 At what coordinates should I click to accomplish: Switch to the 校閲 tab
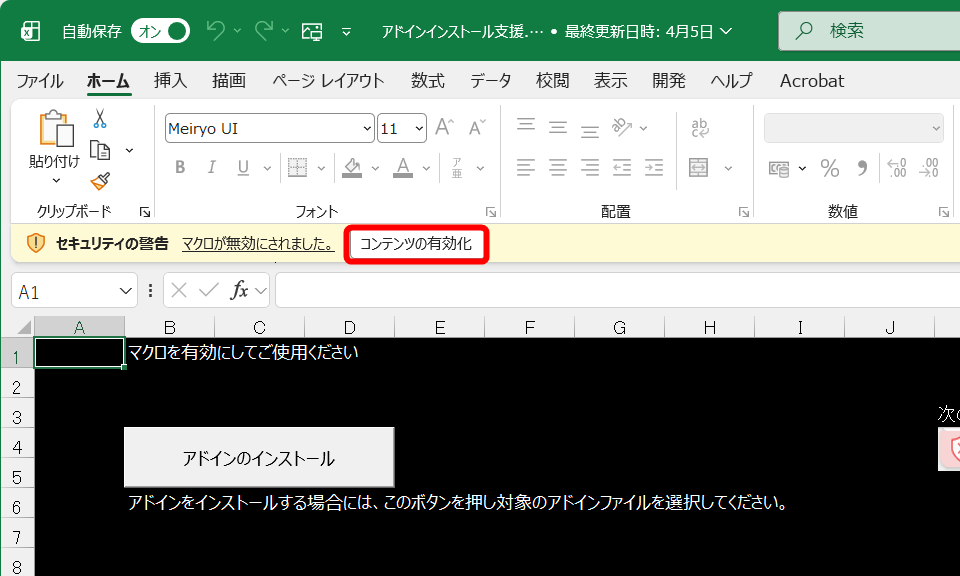point(552,81)
